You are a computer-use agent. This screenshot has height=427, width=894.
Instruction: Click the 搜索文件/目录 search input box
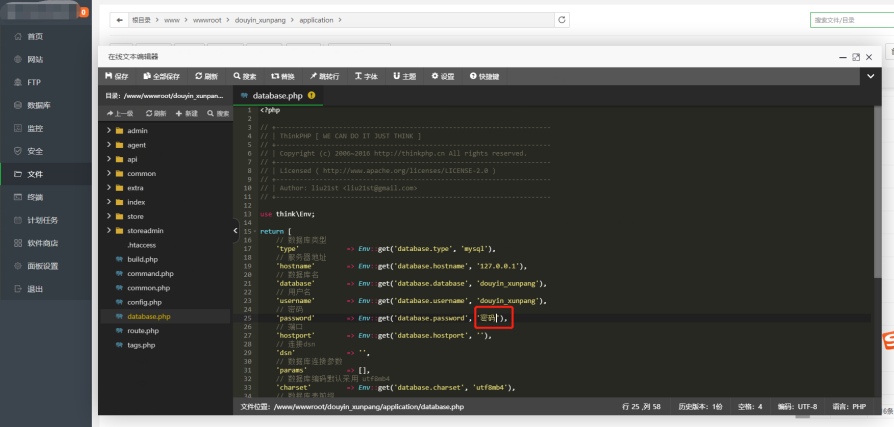(x=848, y=19)
